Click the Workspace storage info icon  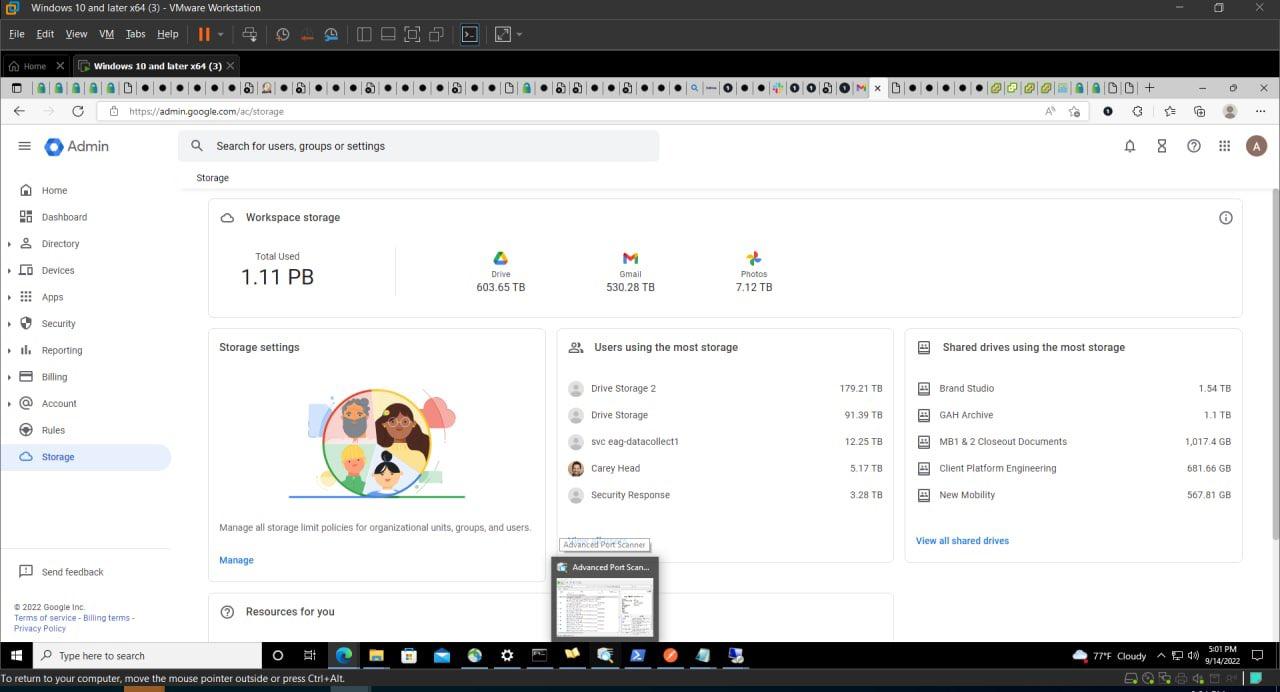pos(1225,218)
